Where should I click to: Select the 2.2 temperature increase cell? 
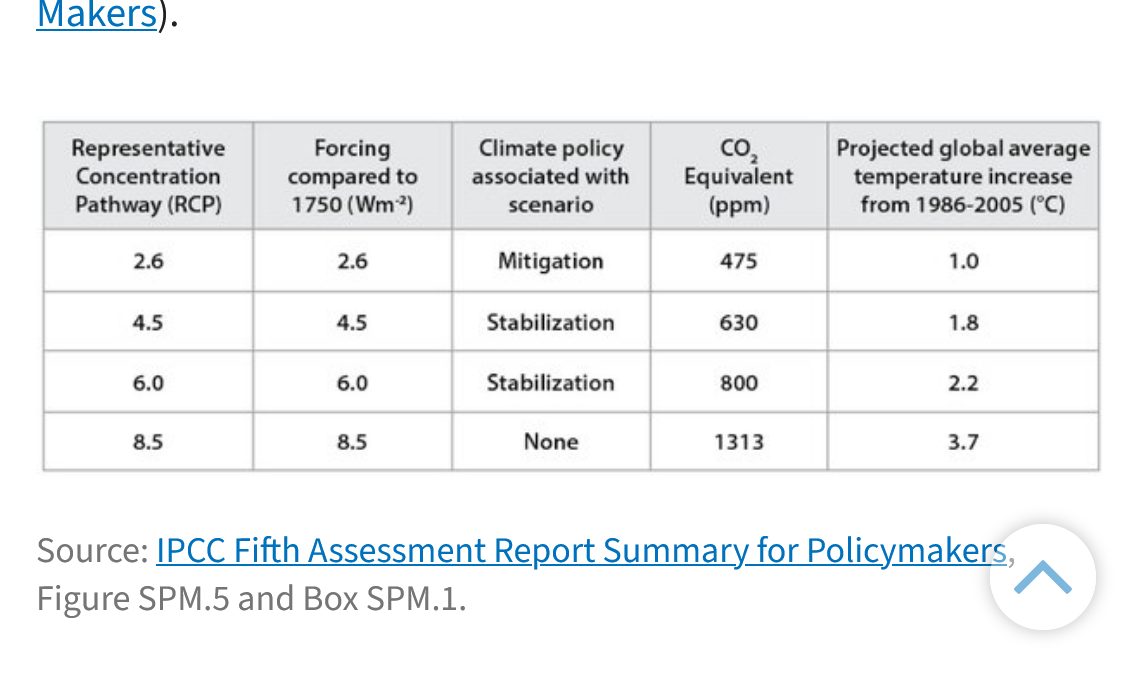pos(962,382)
